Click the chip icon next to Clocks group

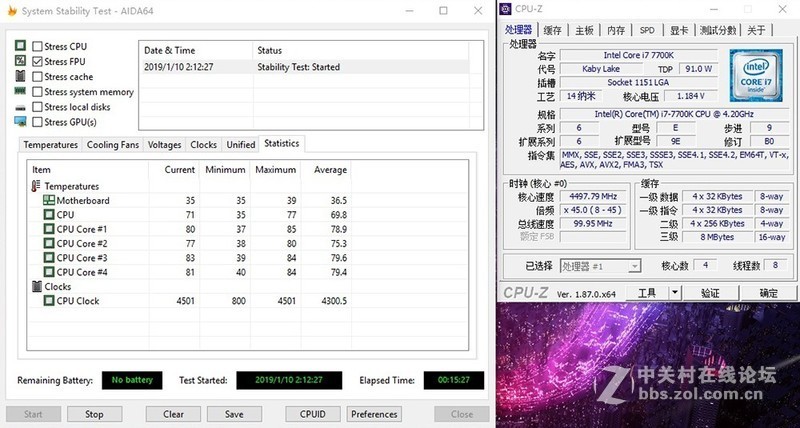(x=37, y=286)
